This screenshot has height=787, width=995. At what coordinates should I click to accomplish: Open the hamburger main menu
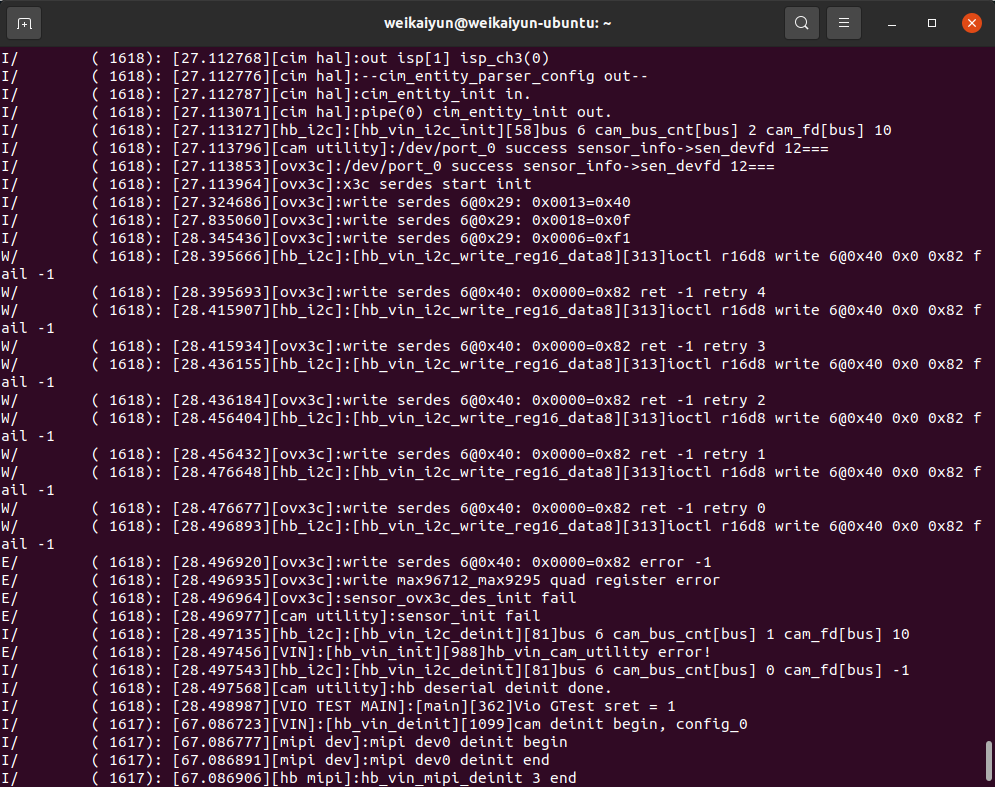pyautogui.click(x=845, y=22)
